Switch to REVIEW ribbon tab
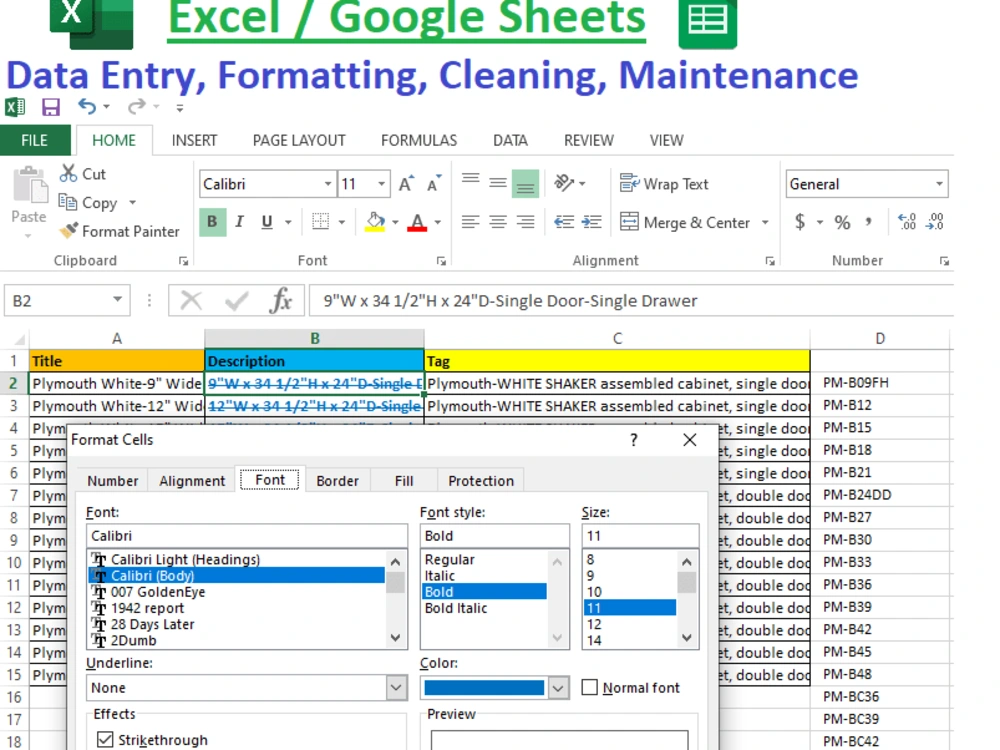Image resolution: width=1000 pixels, height=750 pixels. [589, 140]
